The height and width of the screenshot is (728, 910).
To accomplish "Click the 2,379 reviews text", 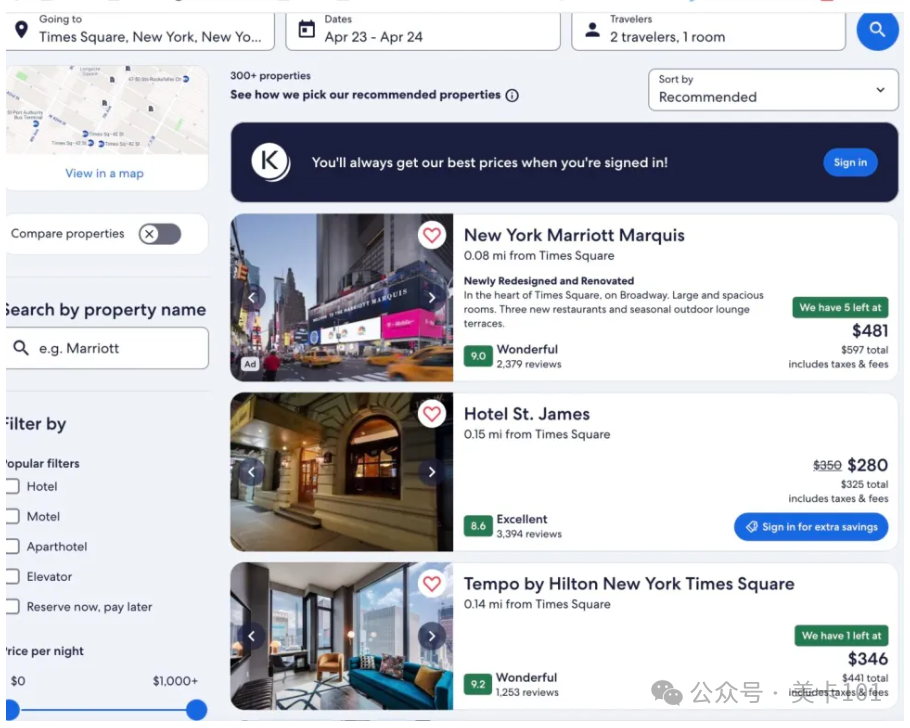I will (529, 365).
